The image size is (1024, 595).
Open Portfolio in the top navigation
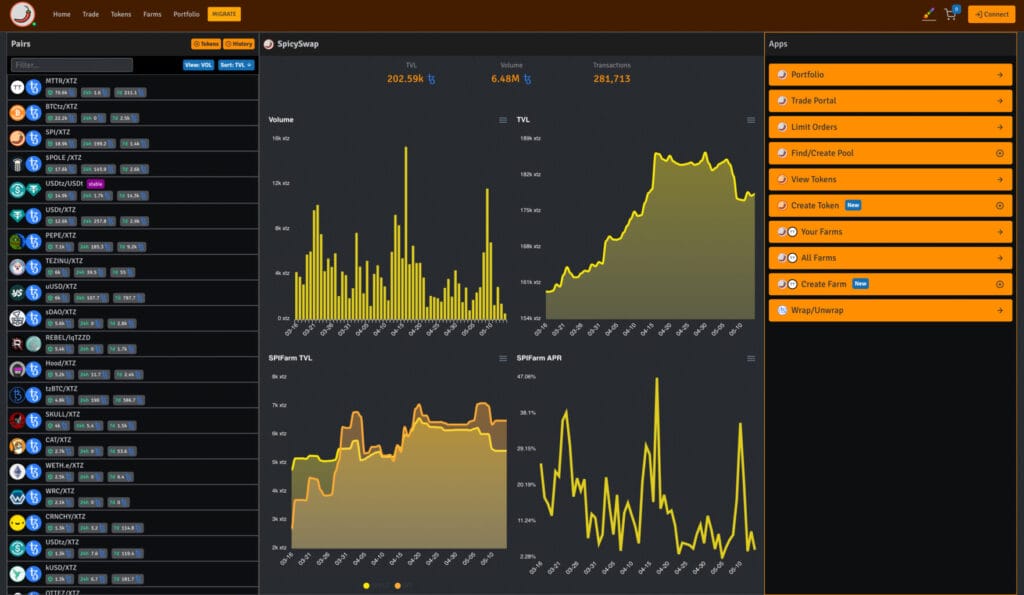(186, 14)
